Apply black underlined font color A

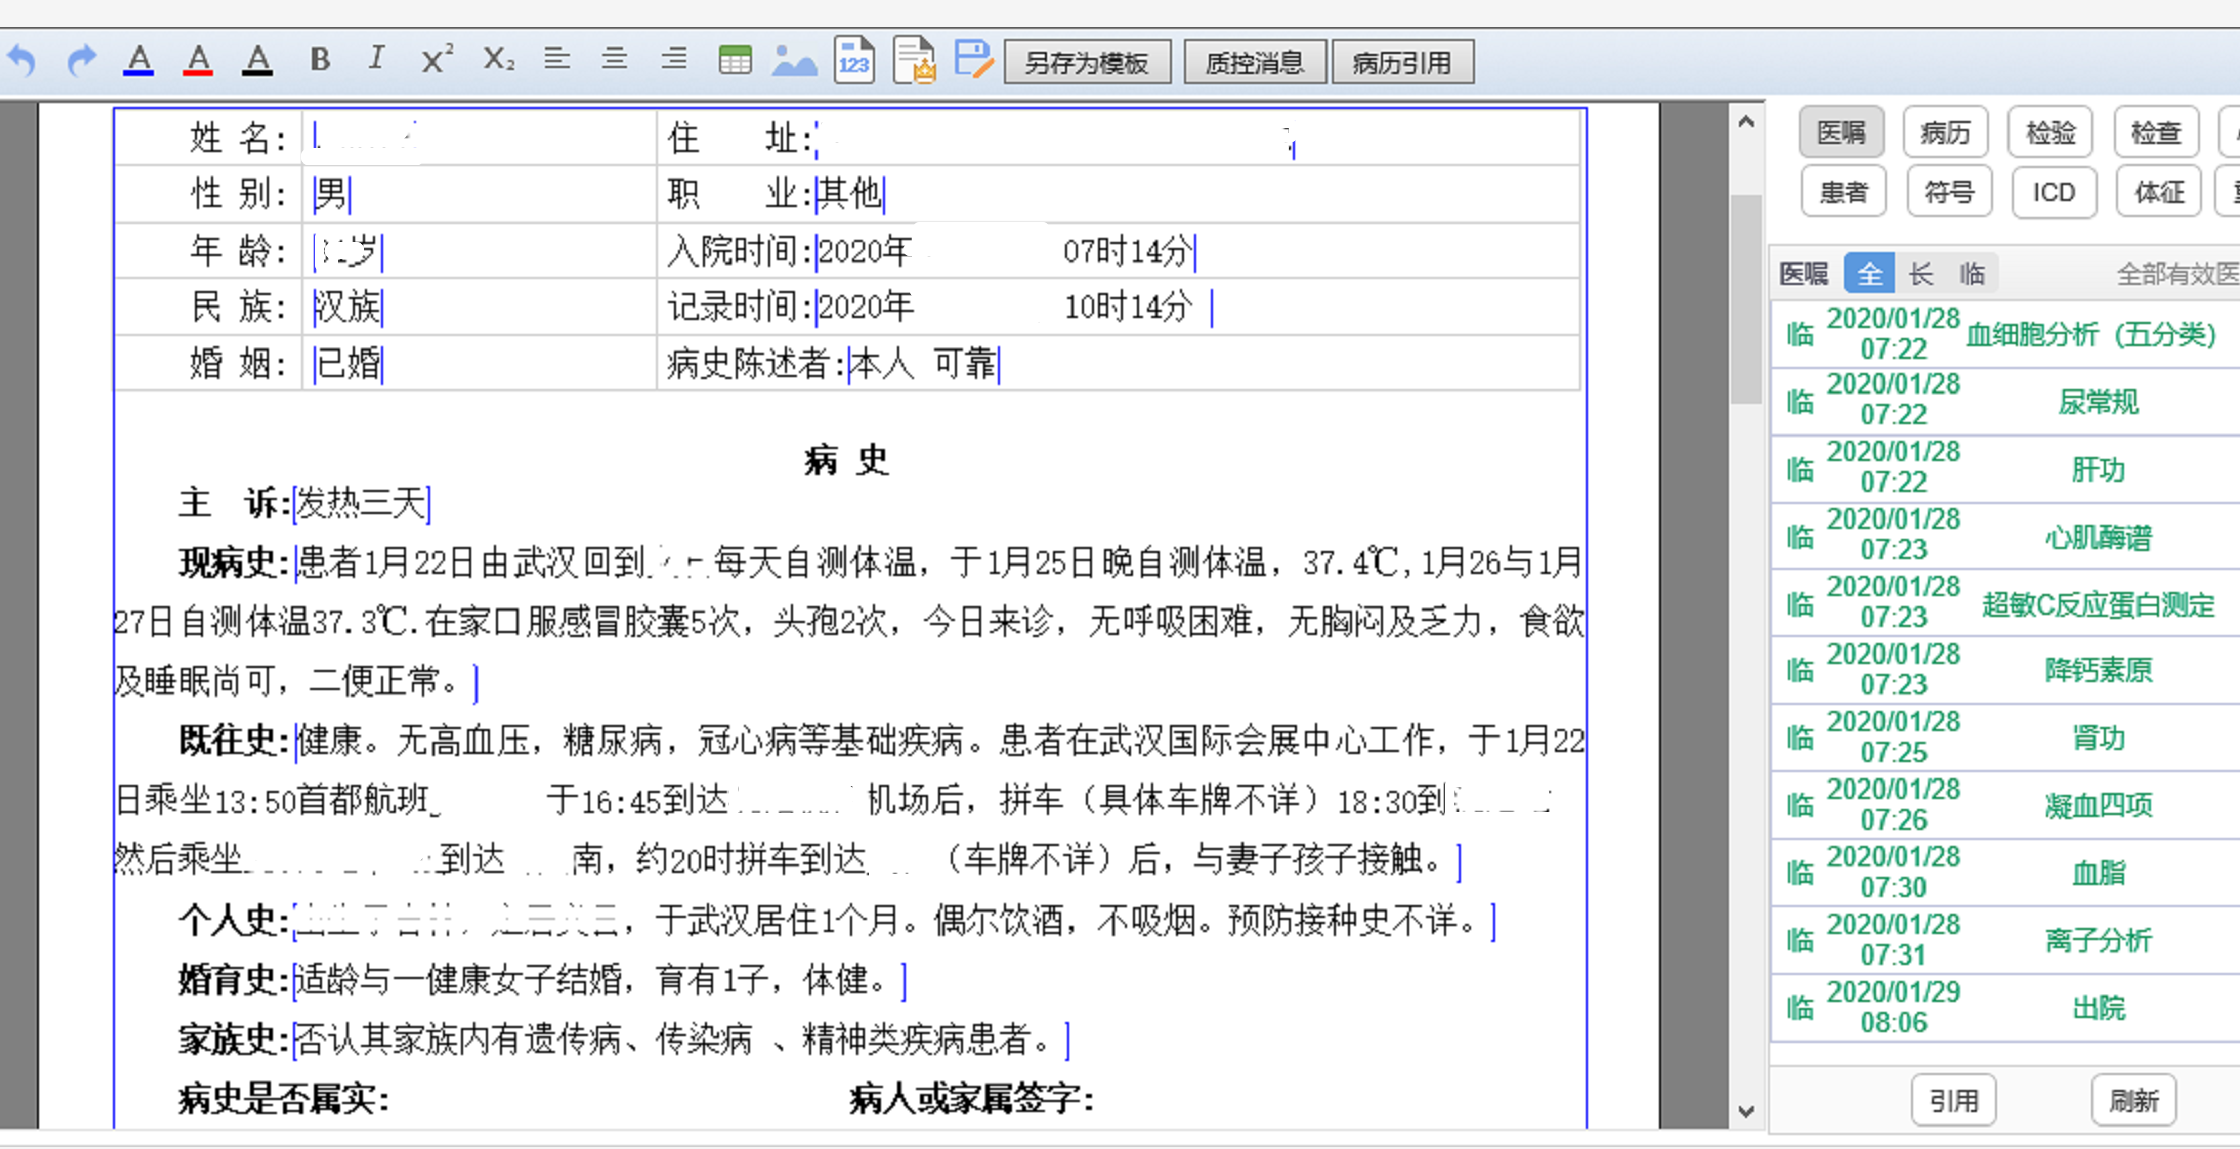(x=258, y=61)
